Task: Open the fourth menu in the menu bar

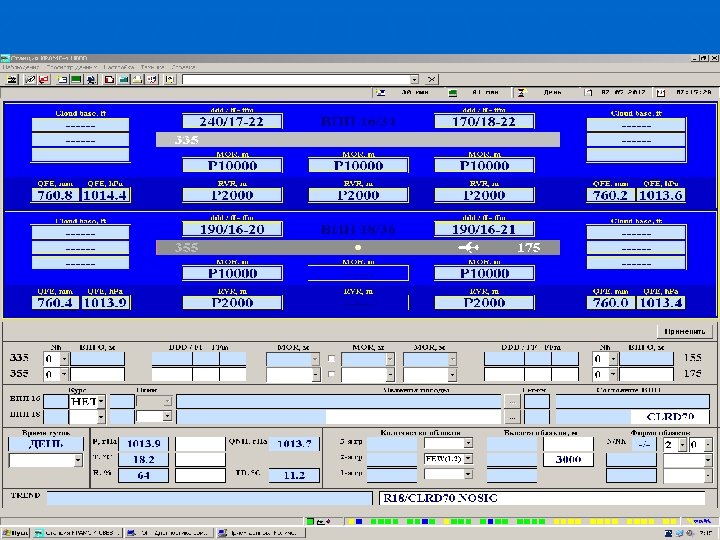Action: pyautogui.click(x=152, y=67)
